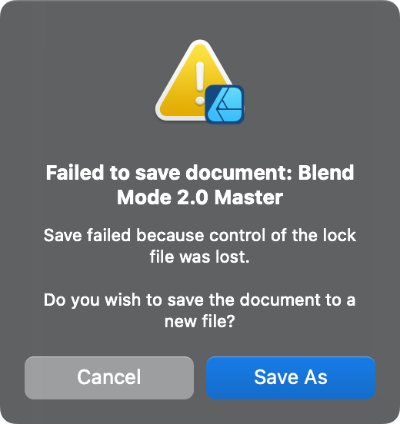Click the "Failed to save document" heading
The image size is (400, 424).
[x=169, y=173]
